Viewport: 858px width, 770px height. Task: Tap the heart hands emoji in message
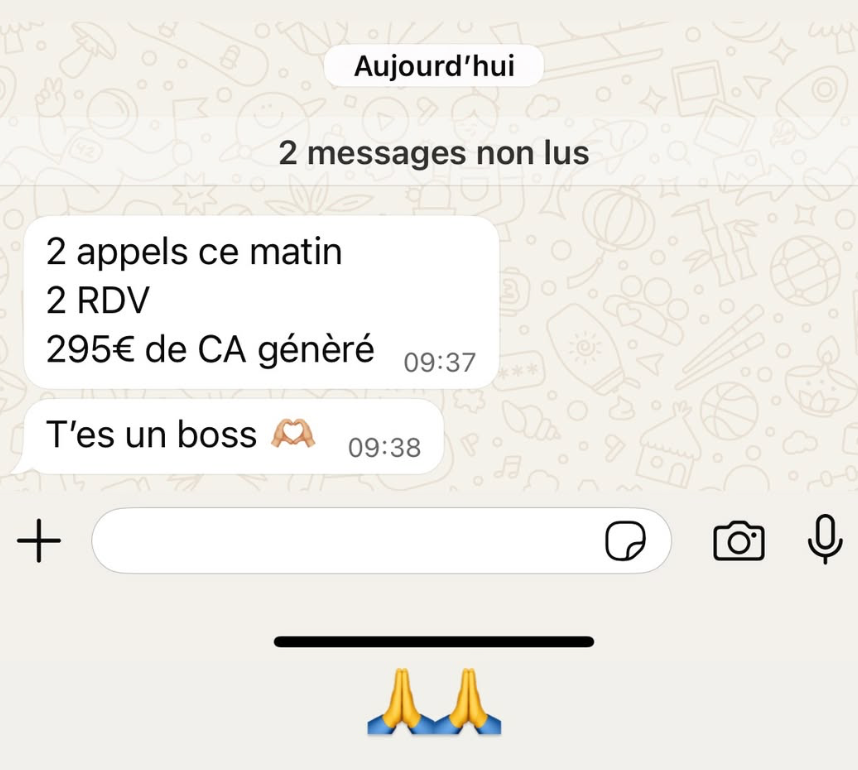click(x=293, y=434)
